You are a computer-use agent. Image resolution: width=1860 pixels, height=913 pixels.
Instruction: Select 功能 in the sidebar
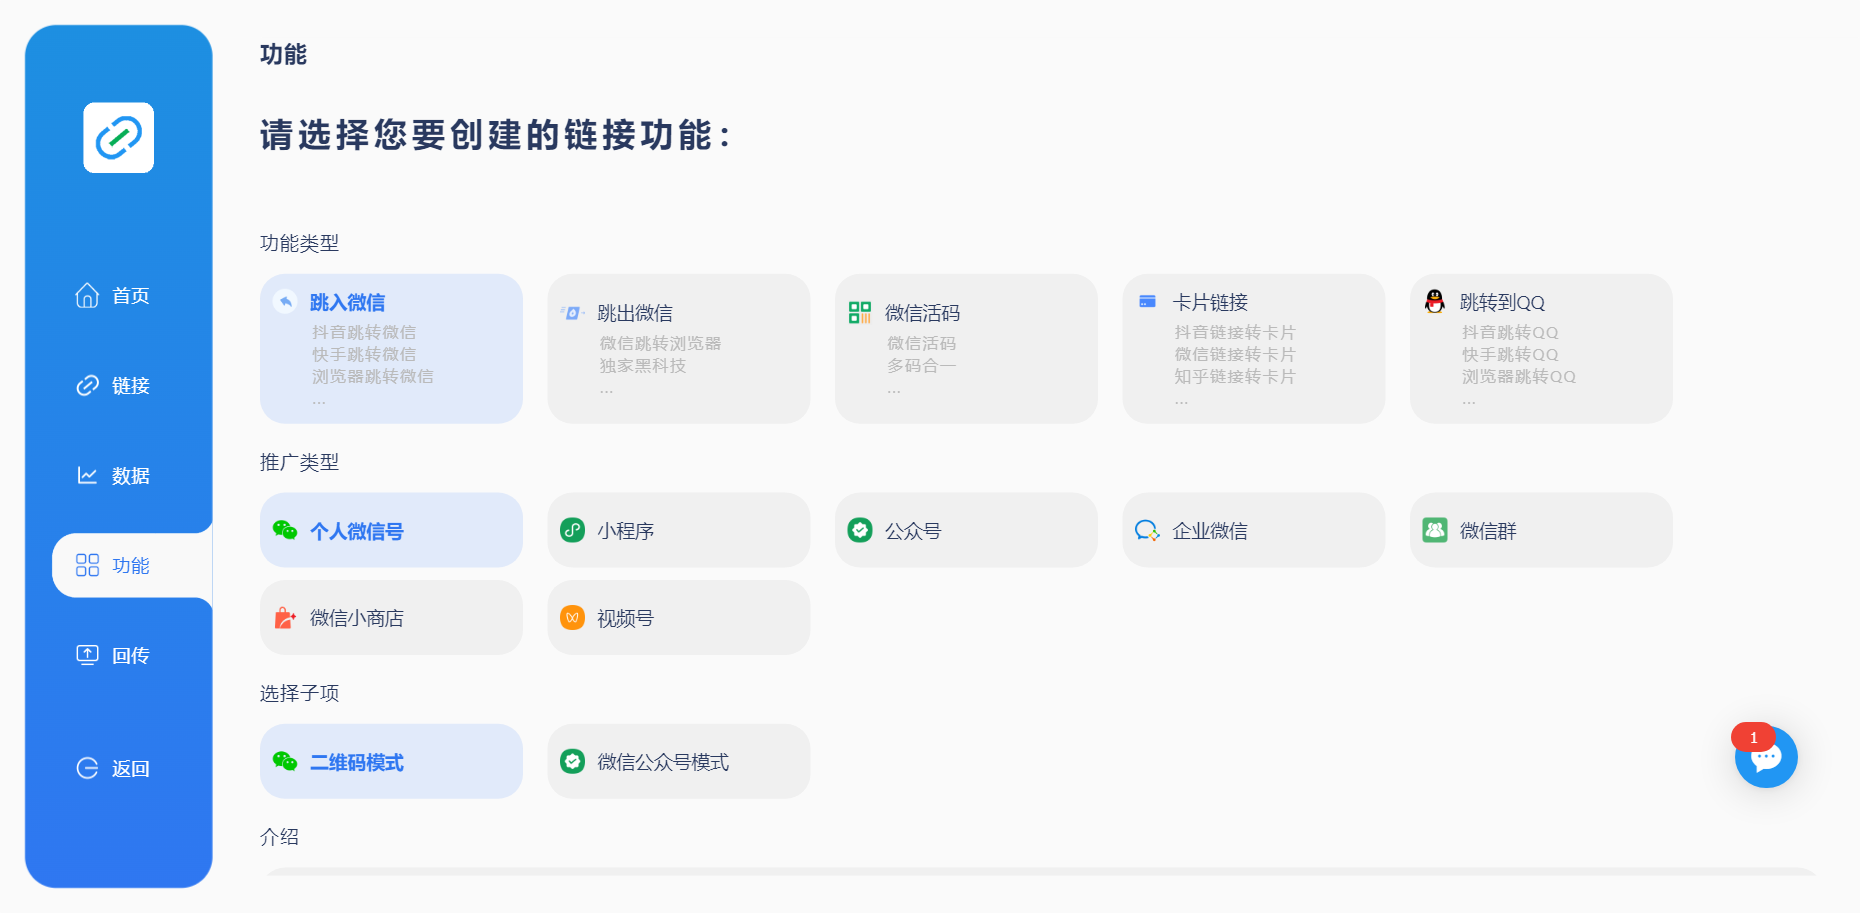[132, 565]
